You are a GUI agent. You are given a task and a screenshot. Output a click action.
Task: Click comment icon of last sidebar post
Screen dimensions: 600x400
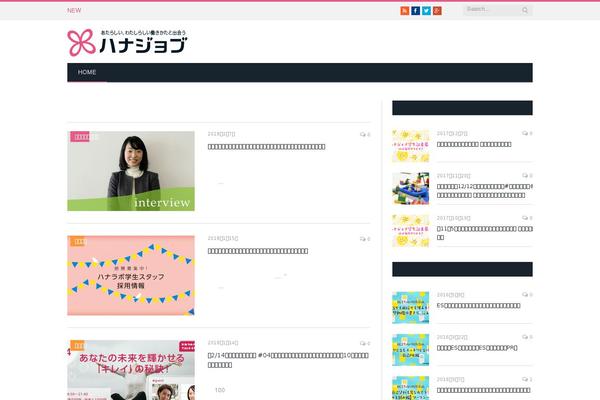point(527,379)
